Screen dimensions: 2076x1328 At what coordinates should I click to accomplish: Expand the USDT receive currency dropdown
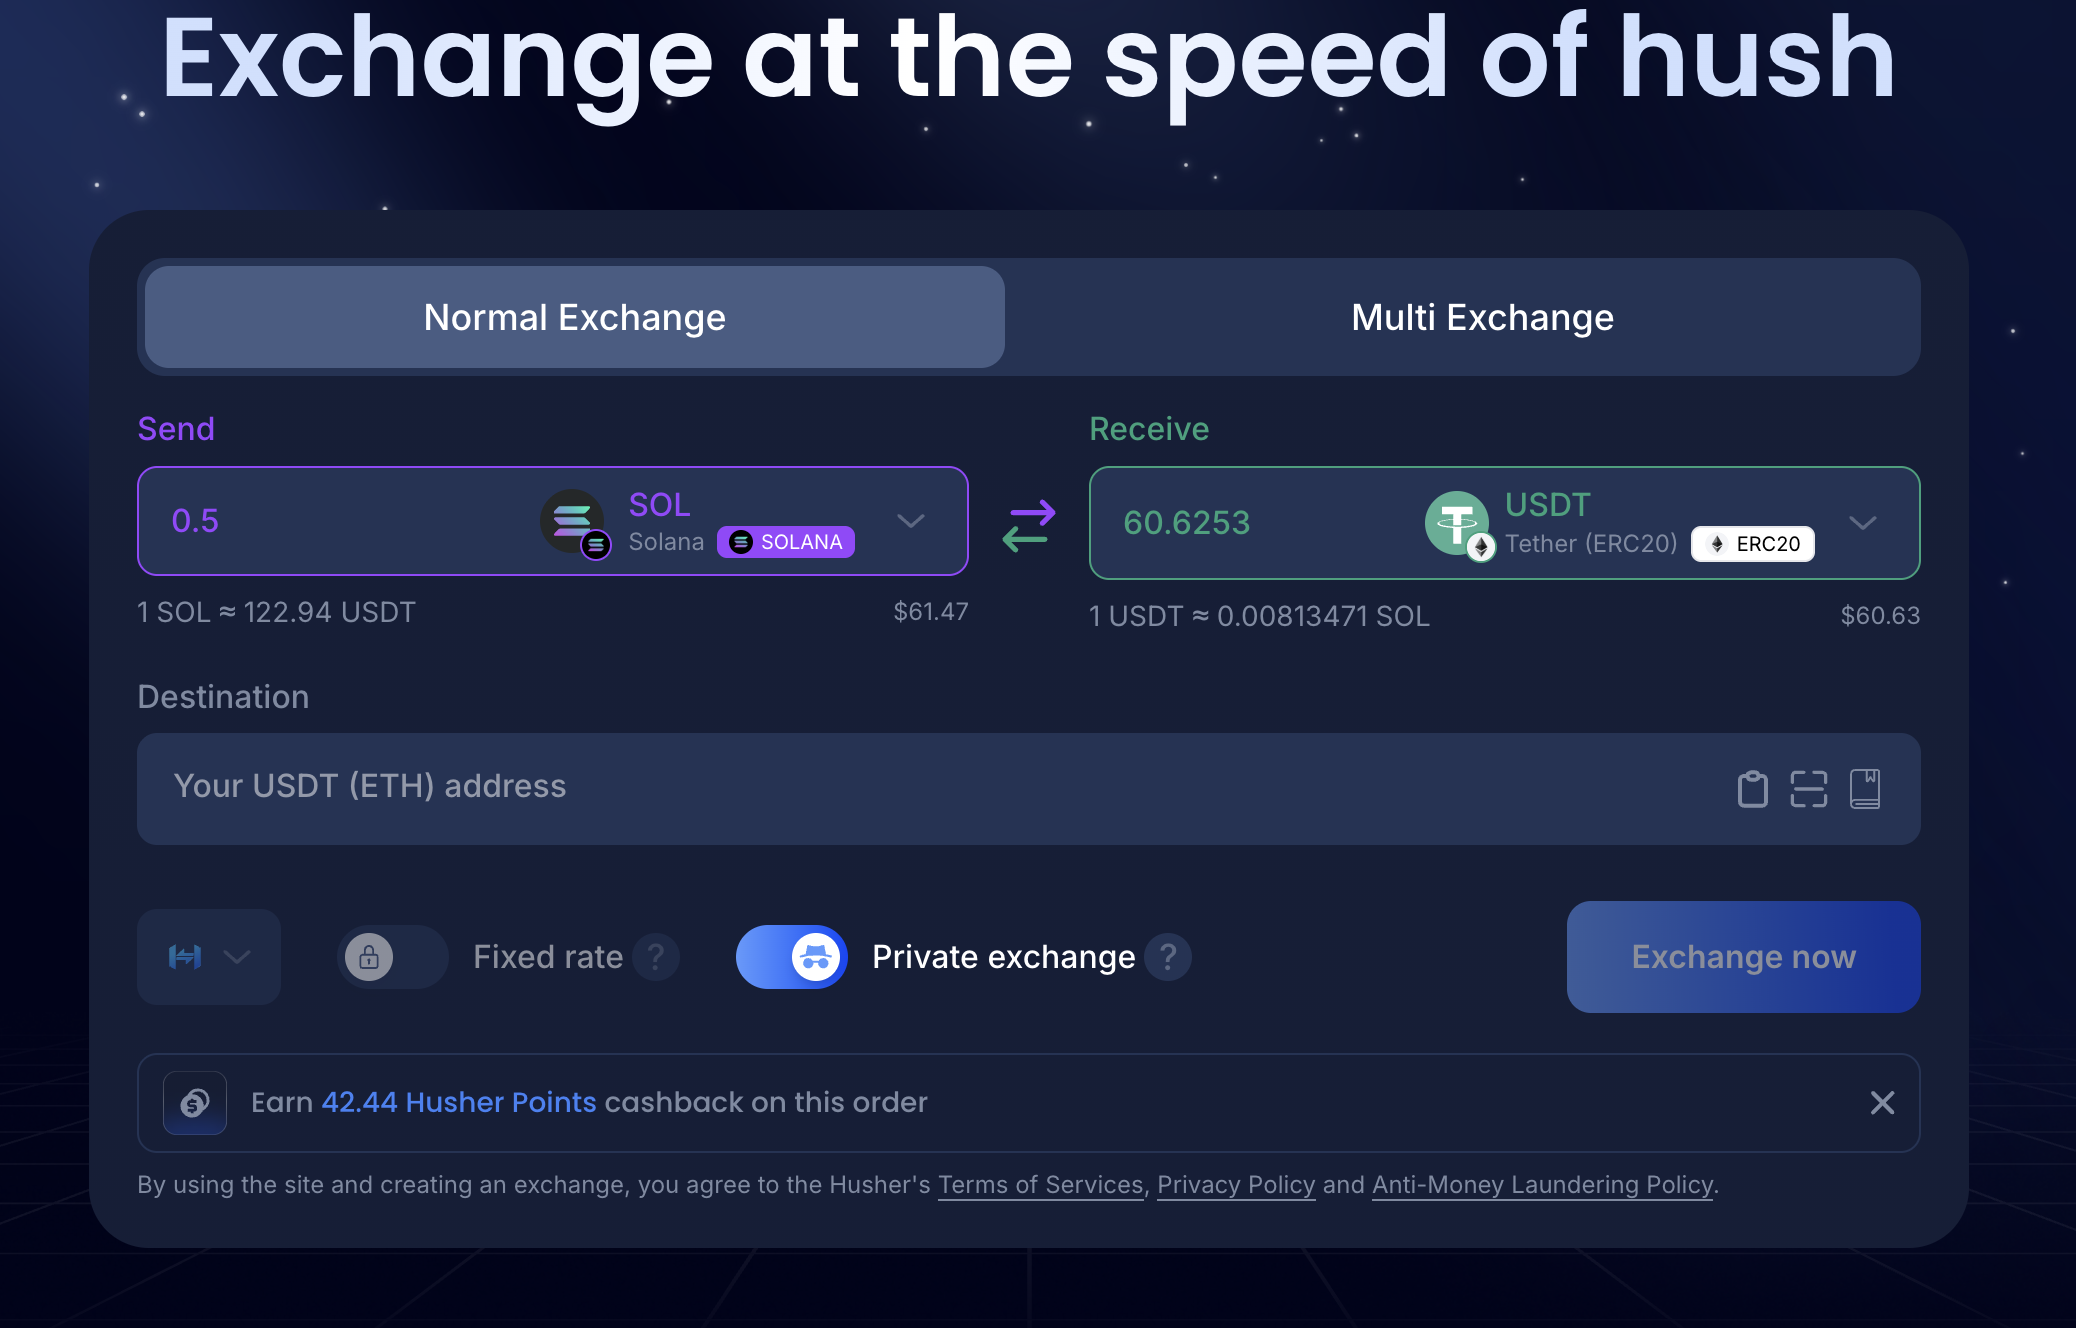pyautogui.click(x=1862, y=523)
